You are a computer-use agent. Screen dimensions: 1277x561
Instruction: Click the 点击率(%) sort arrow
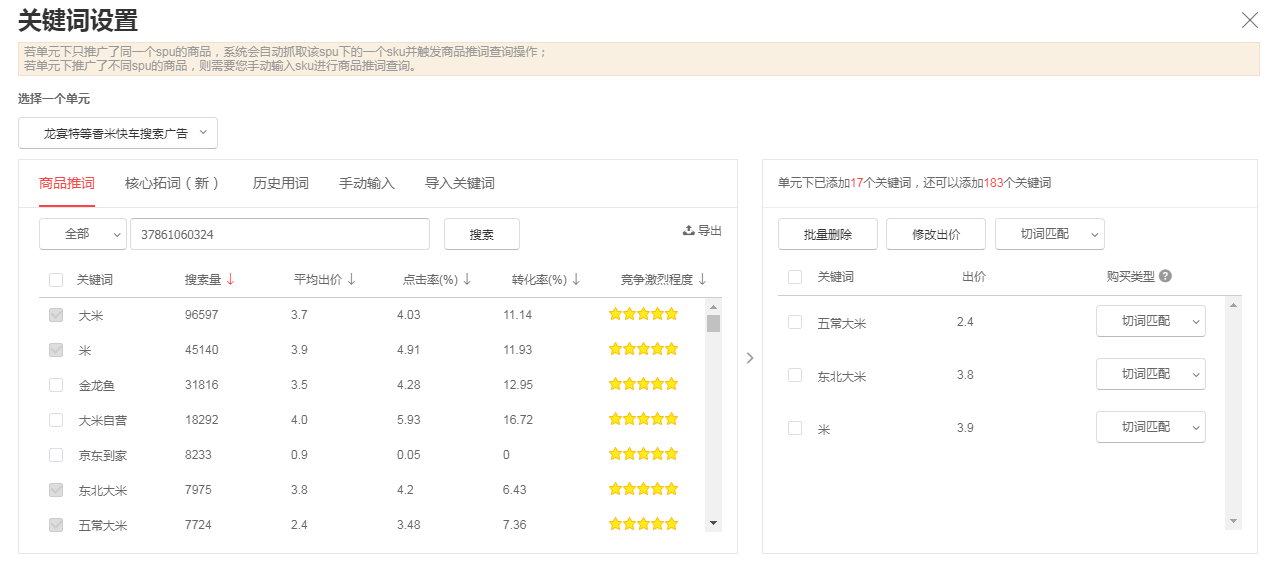click(x=467, y=279)
